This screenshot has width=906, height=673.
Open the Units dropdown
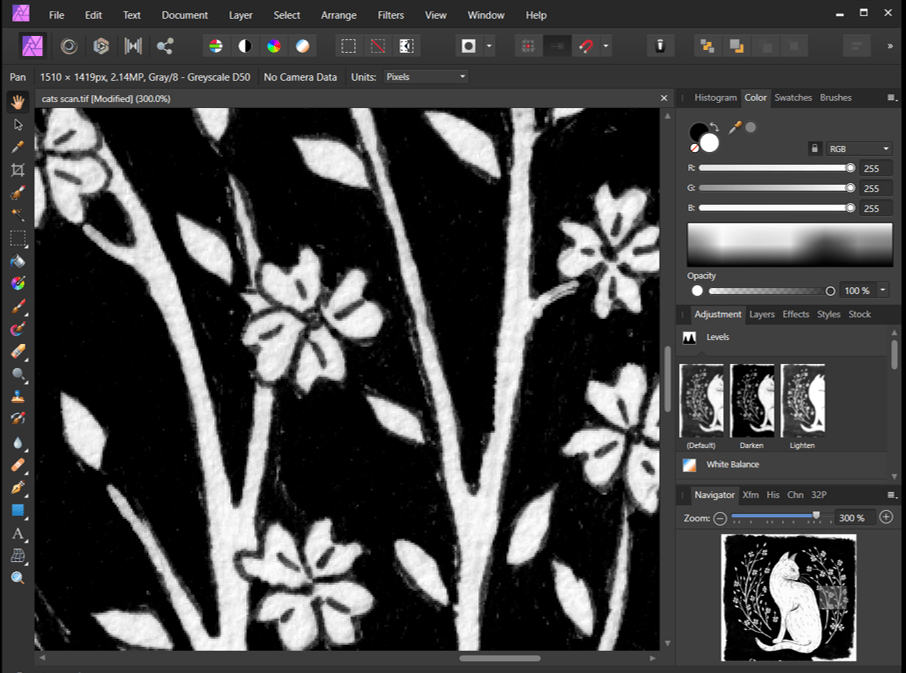[426, 77]
